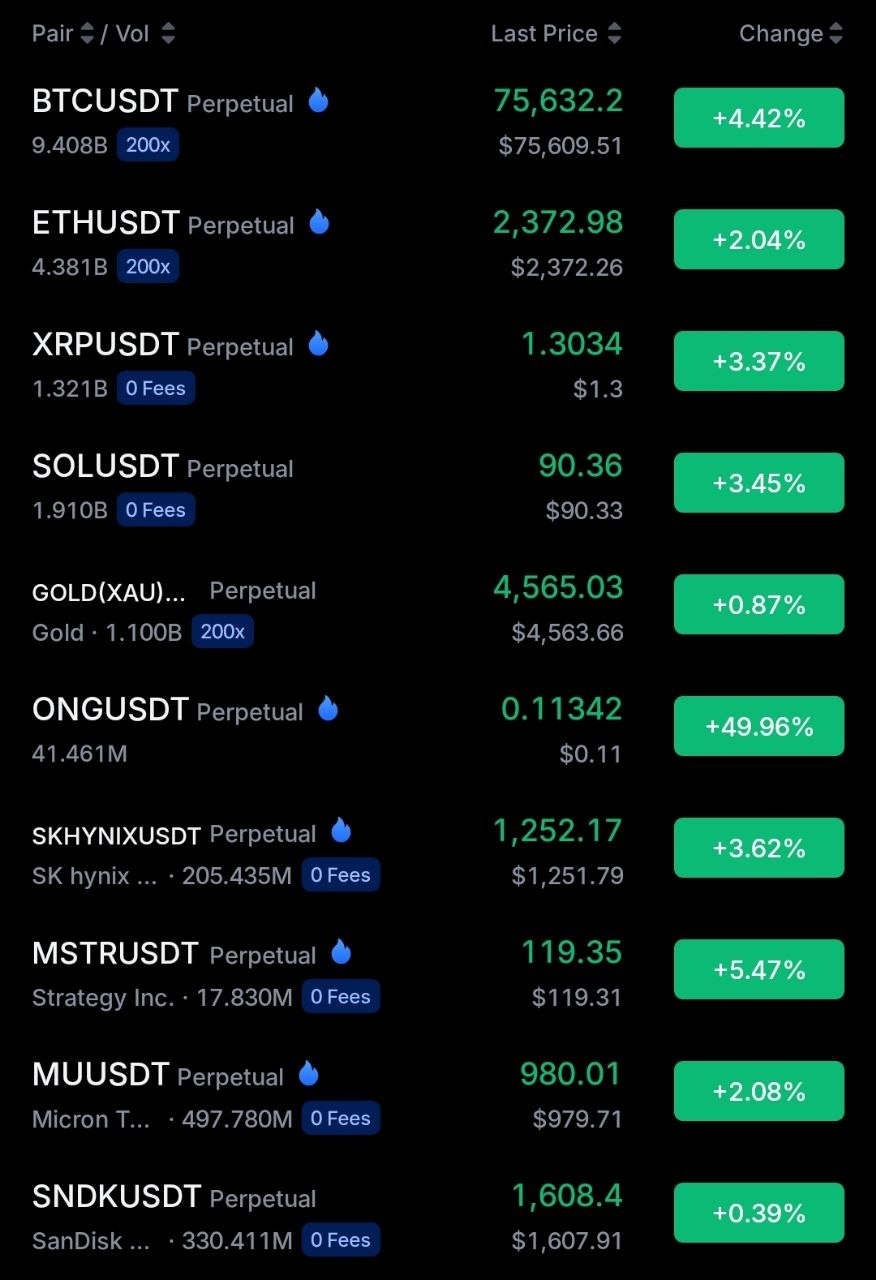Click the +0.39% change badge for SNDKUSDT
This screenshot has width=876, height=1280.
tap(759, 1213)
